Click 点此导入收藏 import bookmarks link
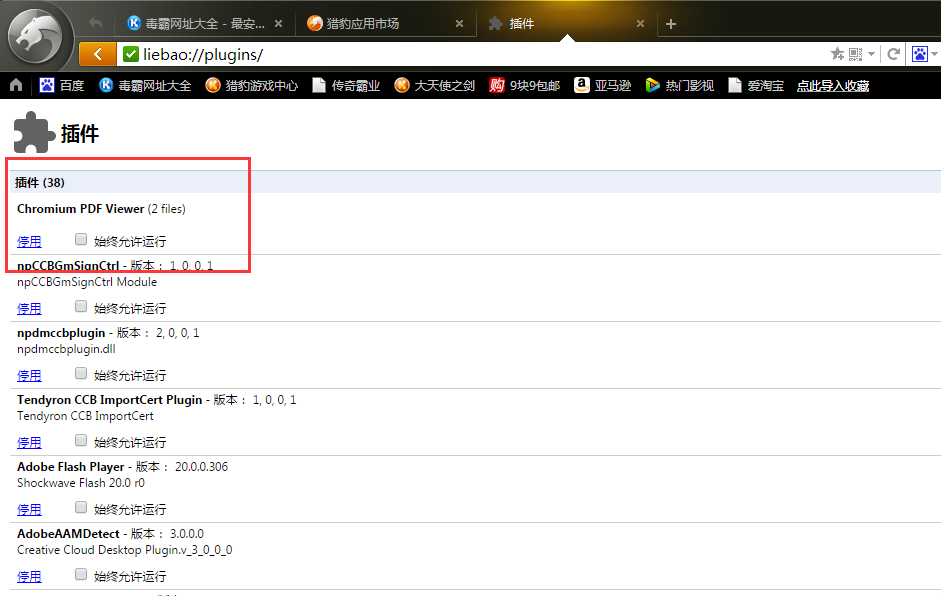 (832, 86)
